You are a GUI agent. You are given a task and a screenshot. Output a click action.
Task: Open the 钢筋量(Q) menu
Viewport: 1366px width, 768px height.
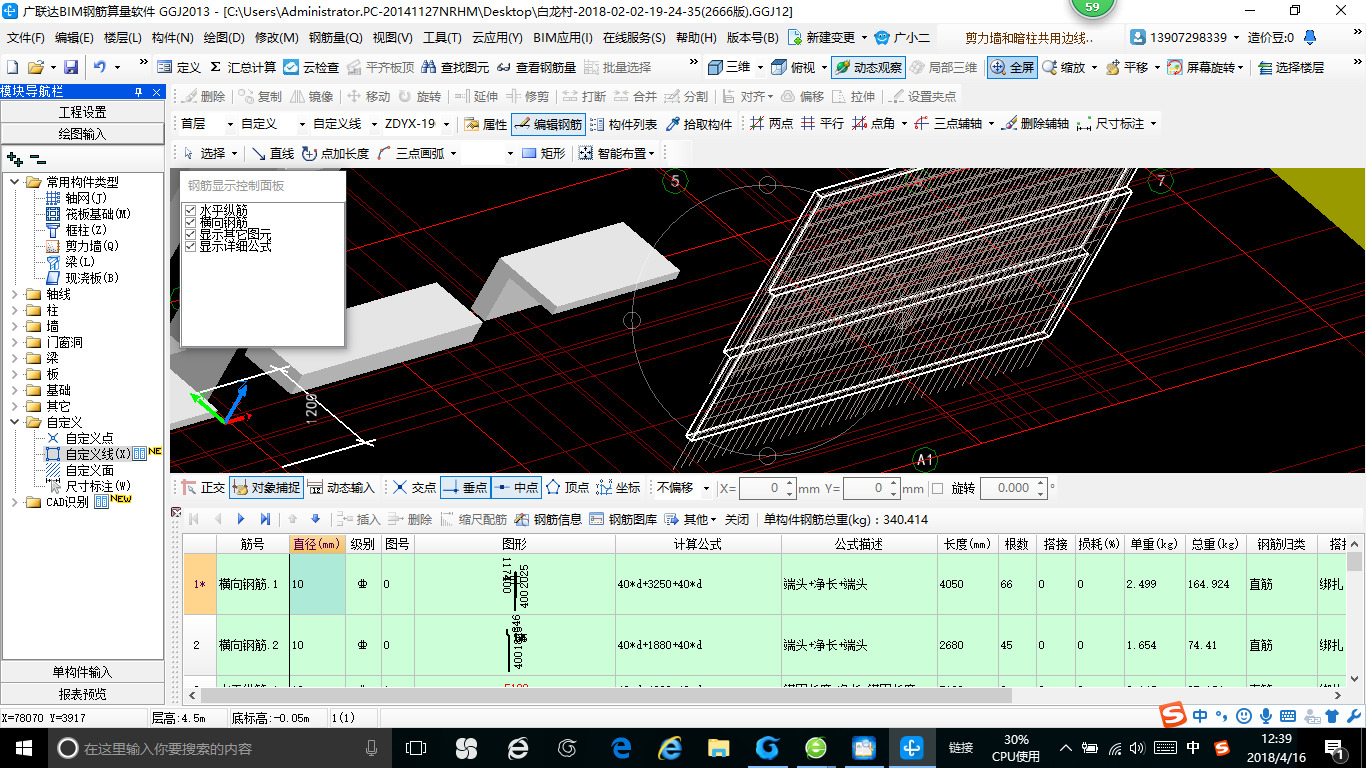pyautogui.click(x=335, y=38)
